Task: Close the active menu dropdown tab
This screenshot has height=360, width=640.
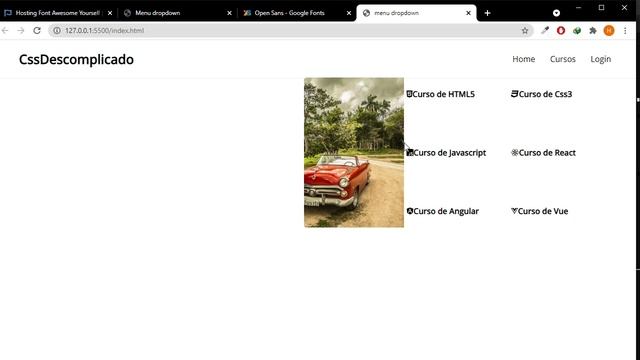Action: pos(469,13)
